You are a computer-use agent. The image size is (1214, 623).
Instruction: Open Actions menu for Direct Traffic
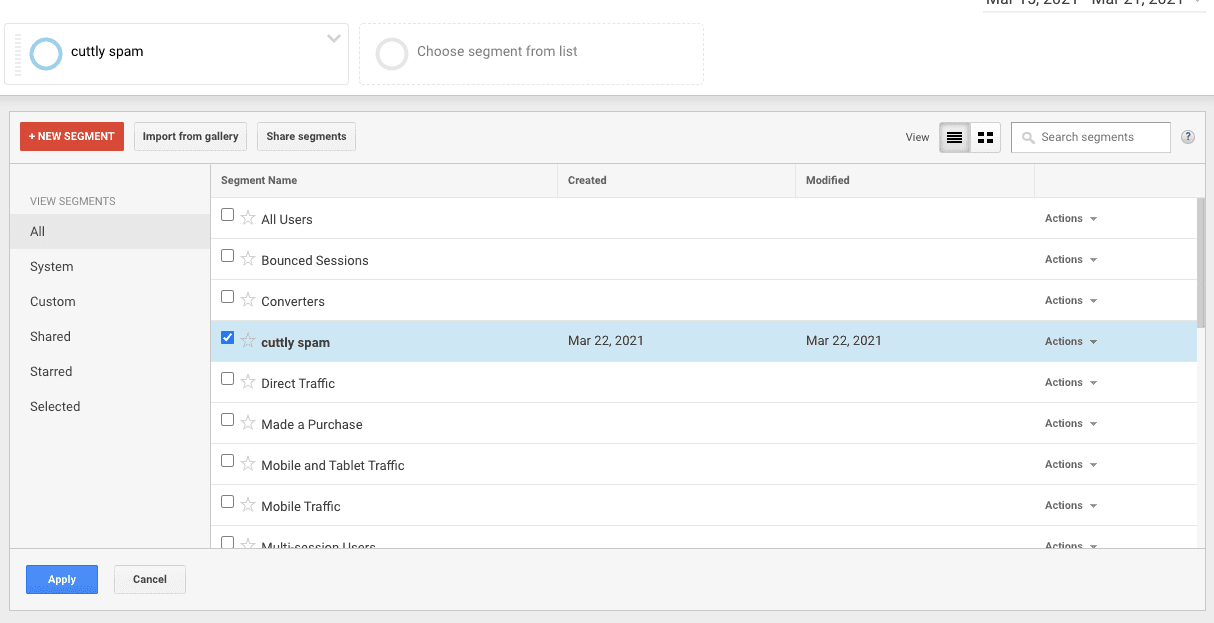tap(1071, 382)
